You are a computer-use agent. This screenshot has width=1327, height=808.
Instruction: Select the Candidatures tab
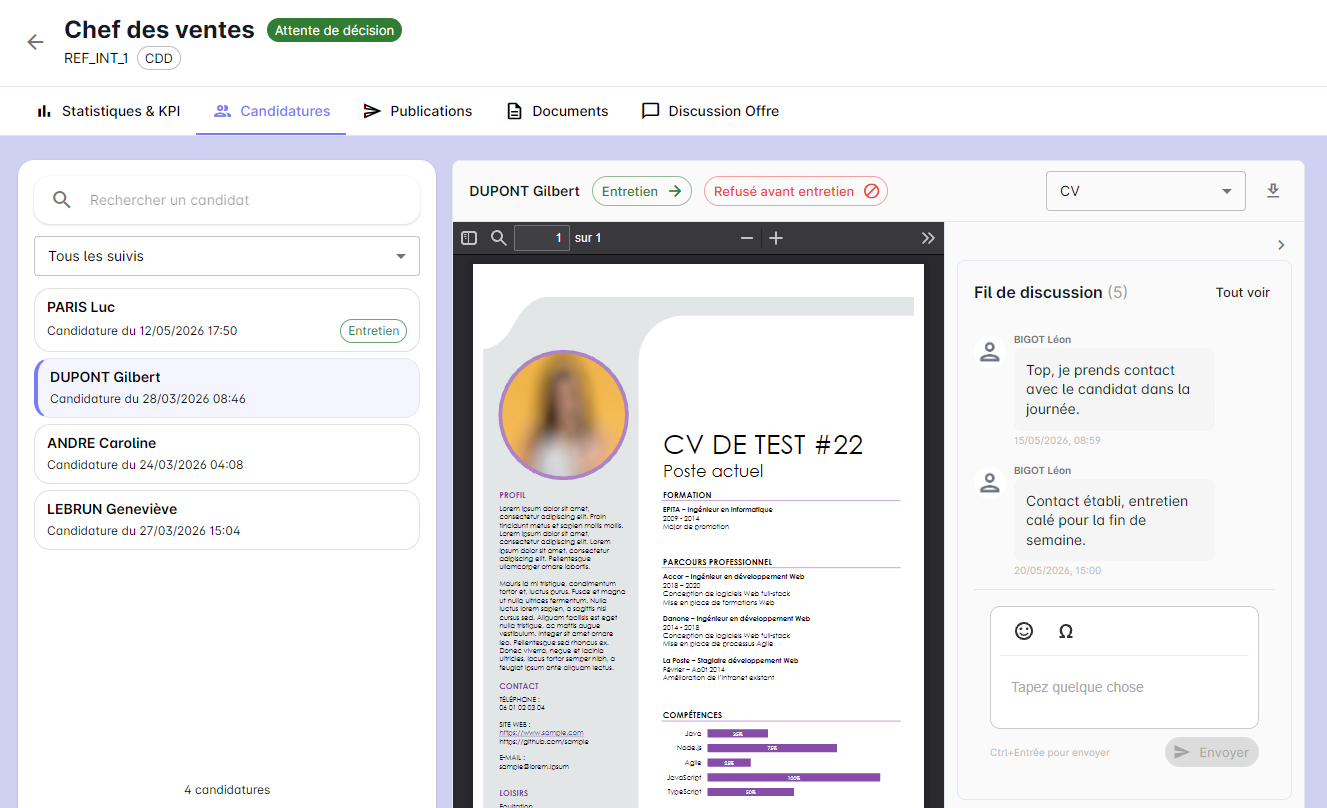tap(271, 111)
